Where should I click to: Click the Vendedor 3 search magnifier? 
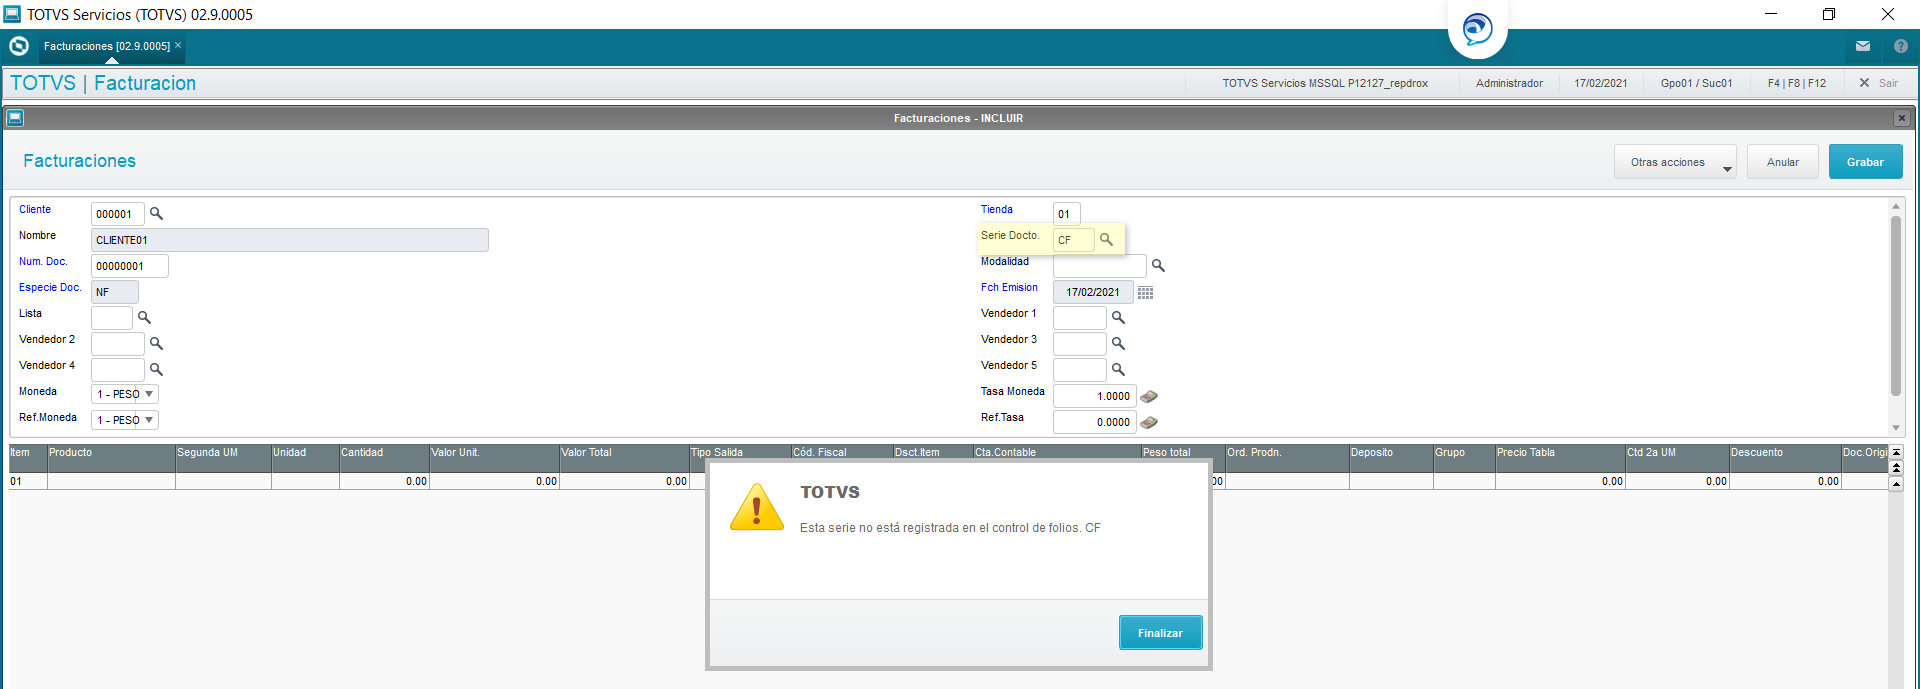(1118, 344)
